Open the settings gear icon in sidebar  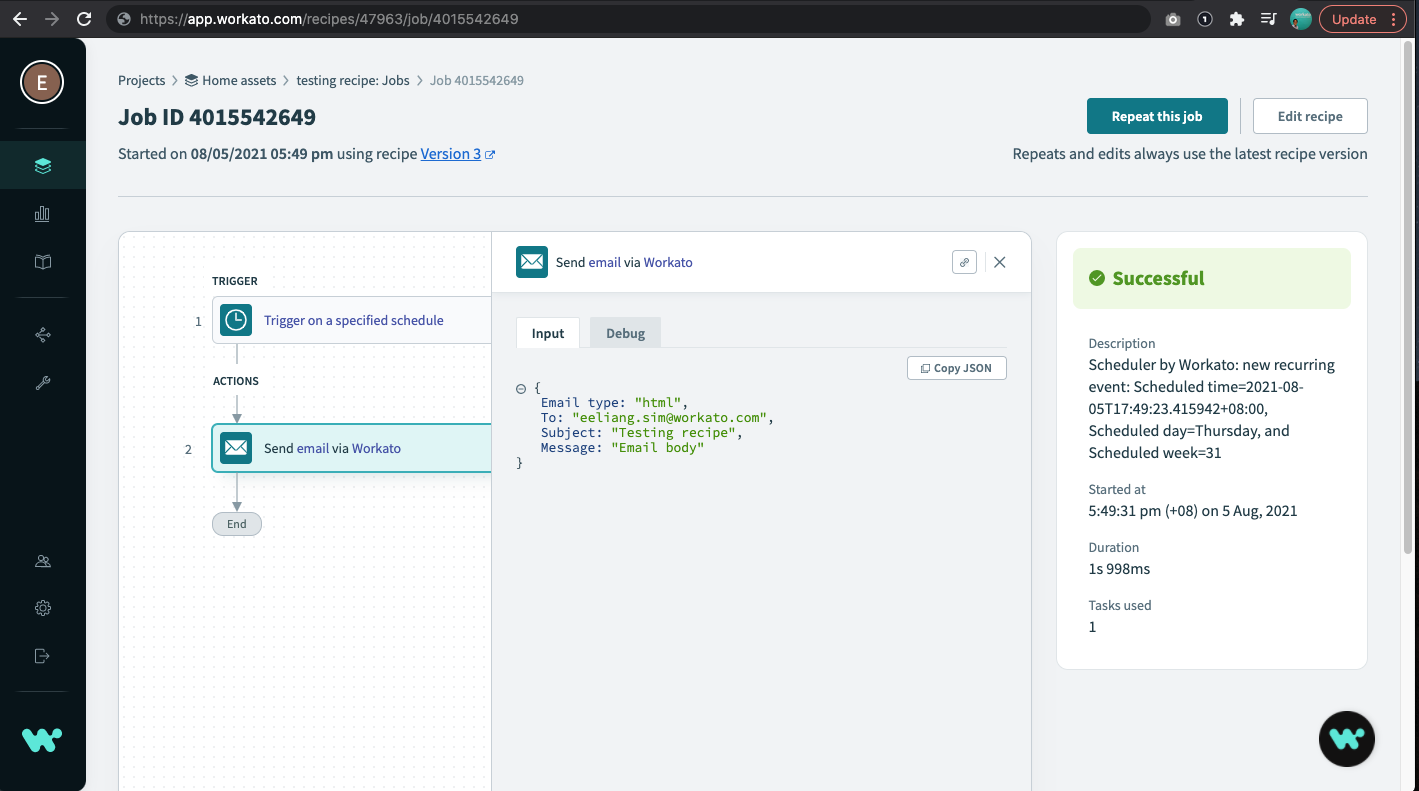(x=42, y=608)
